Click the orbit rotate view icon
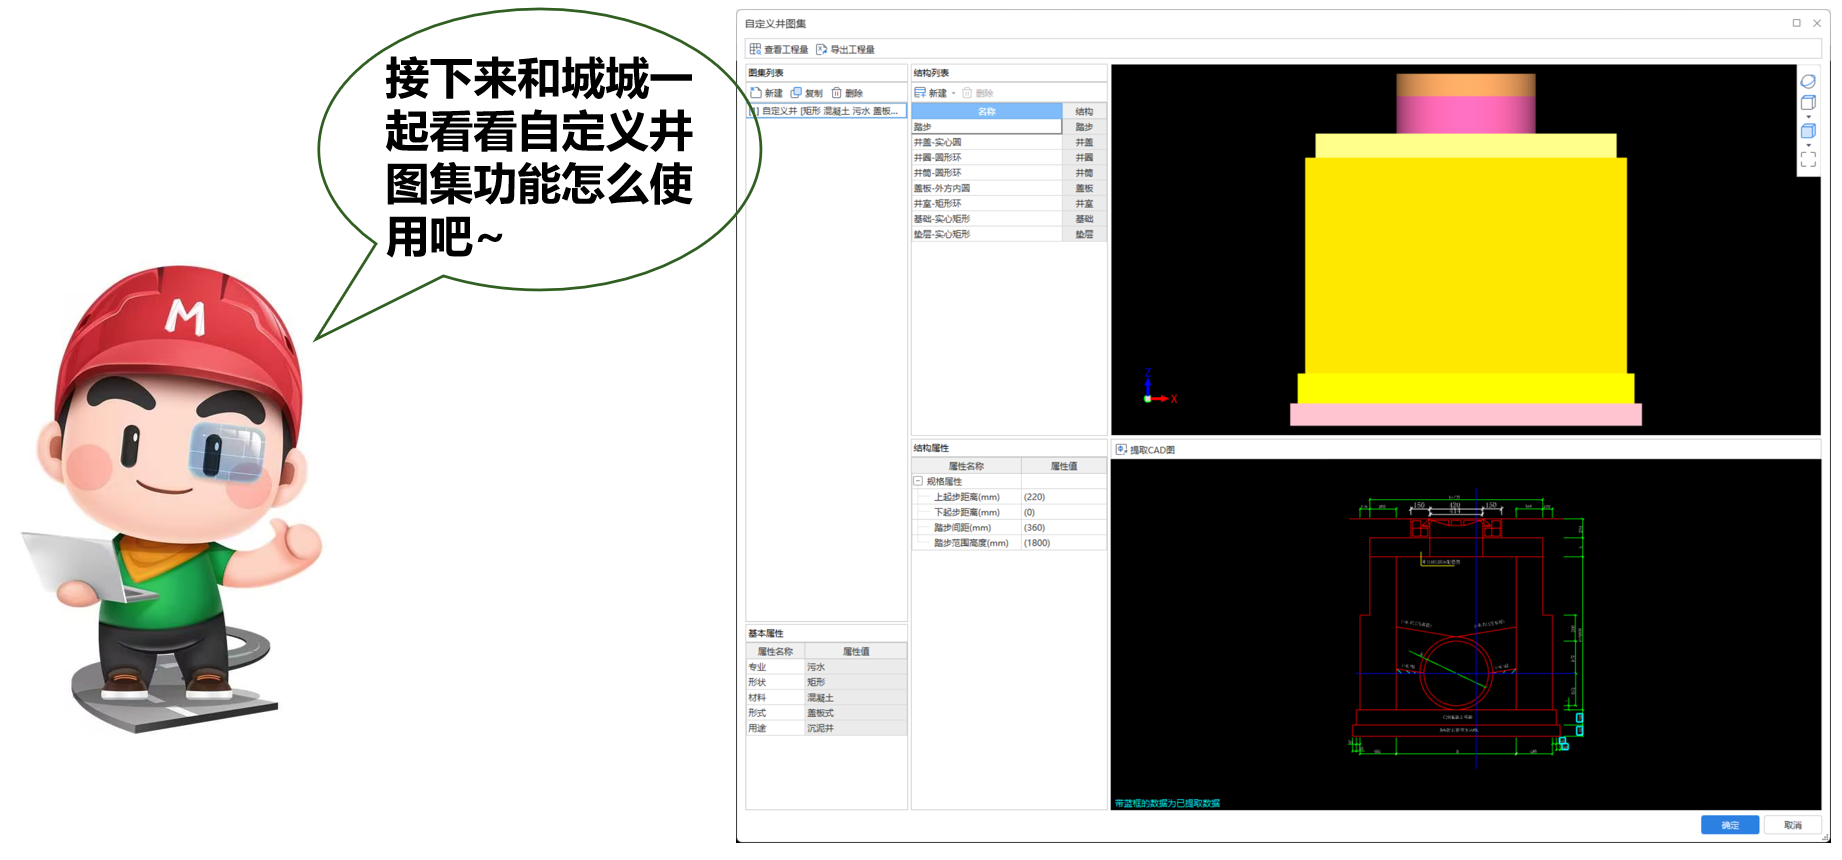 click(1808, 81)
